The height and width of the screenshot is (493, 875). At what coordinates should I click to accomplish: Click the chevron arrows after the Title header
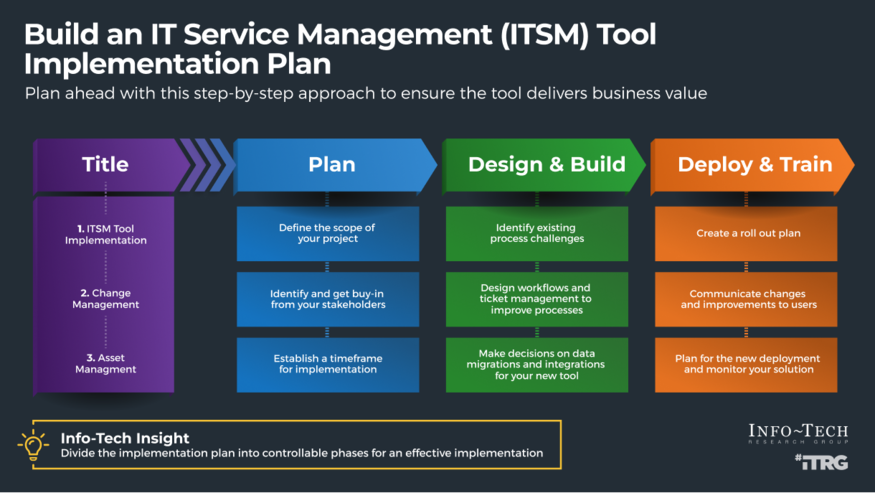[x=210, y=164]
